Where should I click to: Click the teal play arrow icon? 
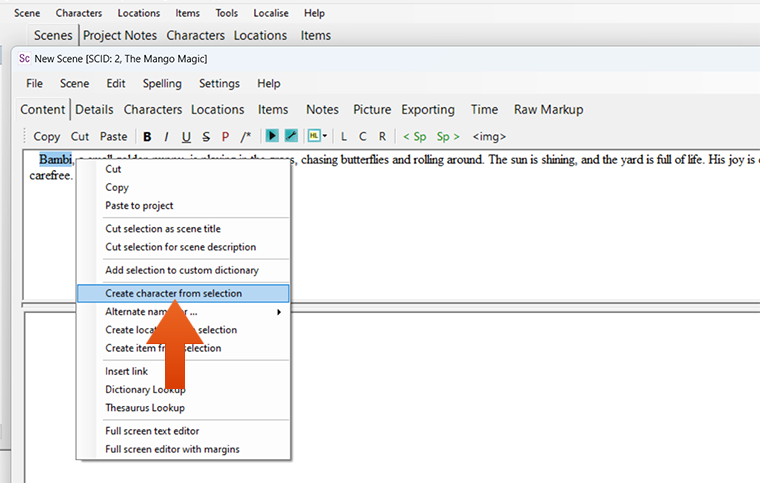(272, 136)
